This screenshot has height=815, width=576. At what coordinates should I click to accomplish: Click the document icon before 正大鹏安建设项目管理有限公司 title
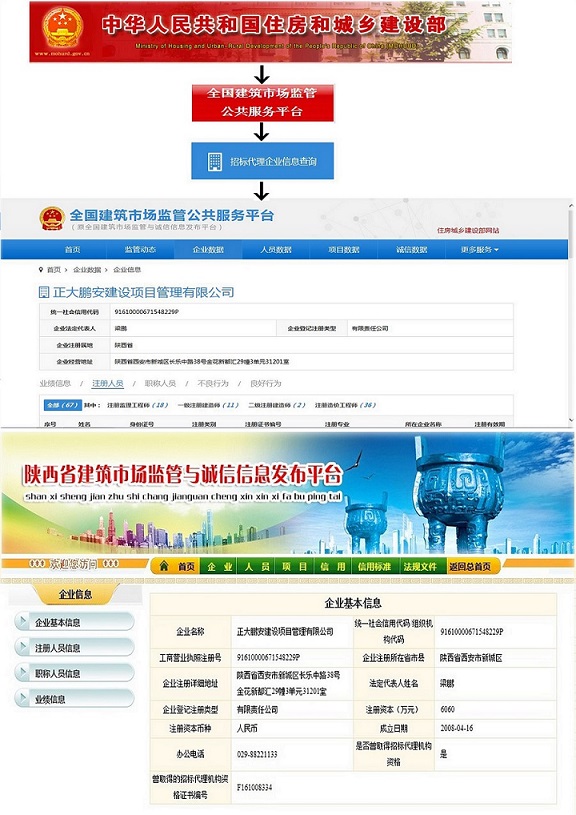(x=44, y=292)
